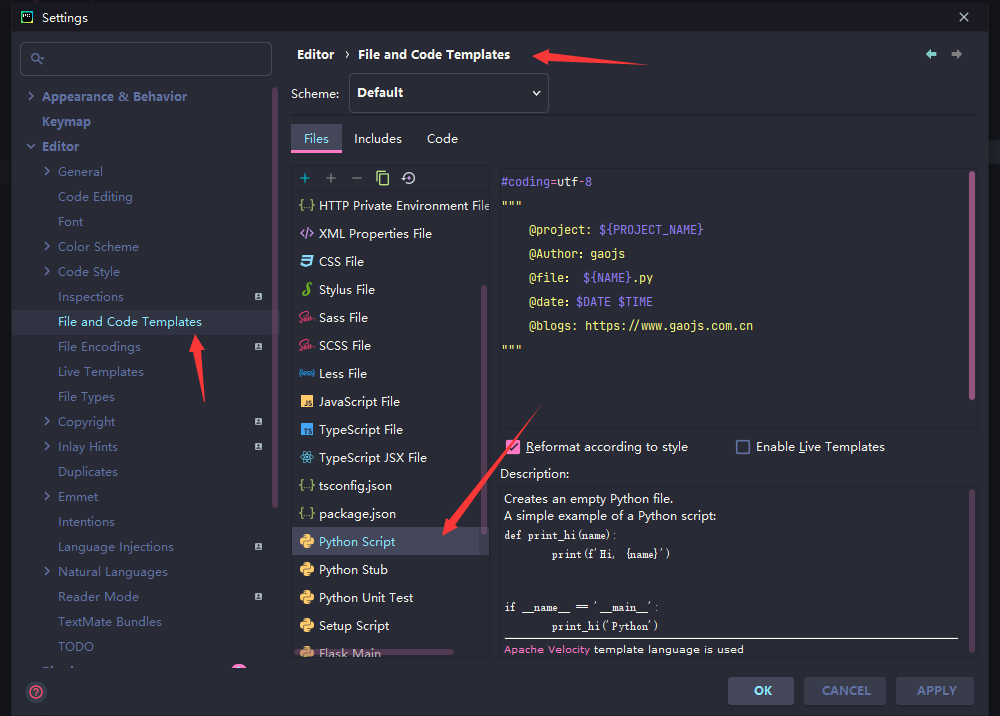Select the CSS File icon
Image resolution: width=1000 pixels, height=716 pixels.
coord(307,261)
